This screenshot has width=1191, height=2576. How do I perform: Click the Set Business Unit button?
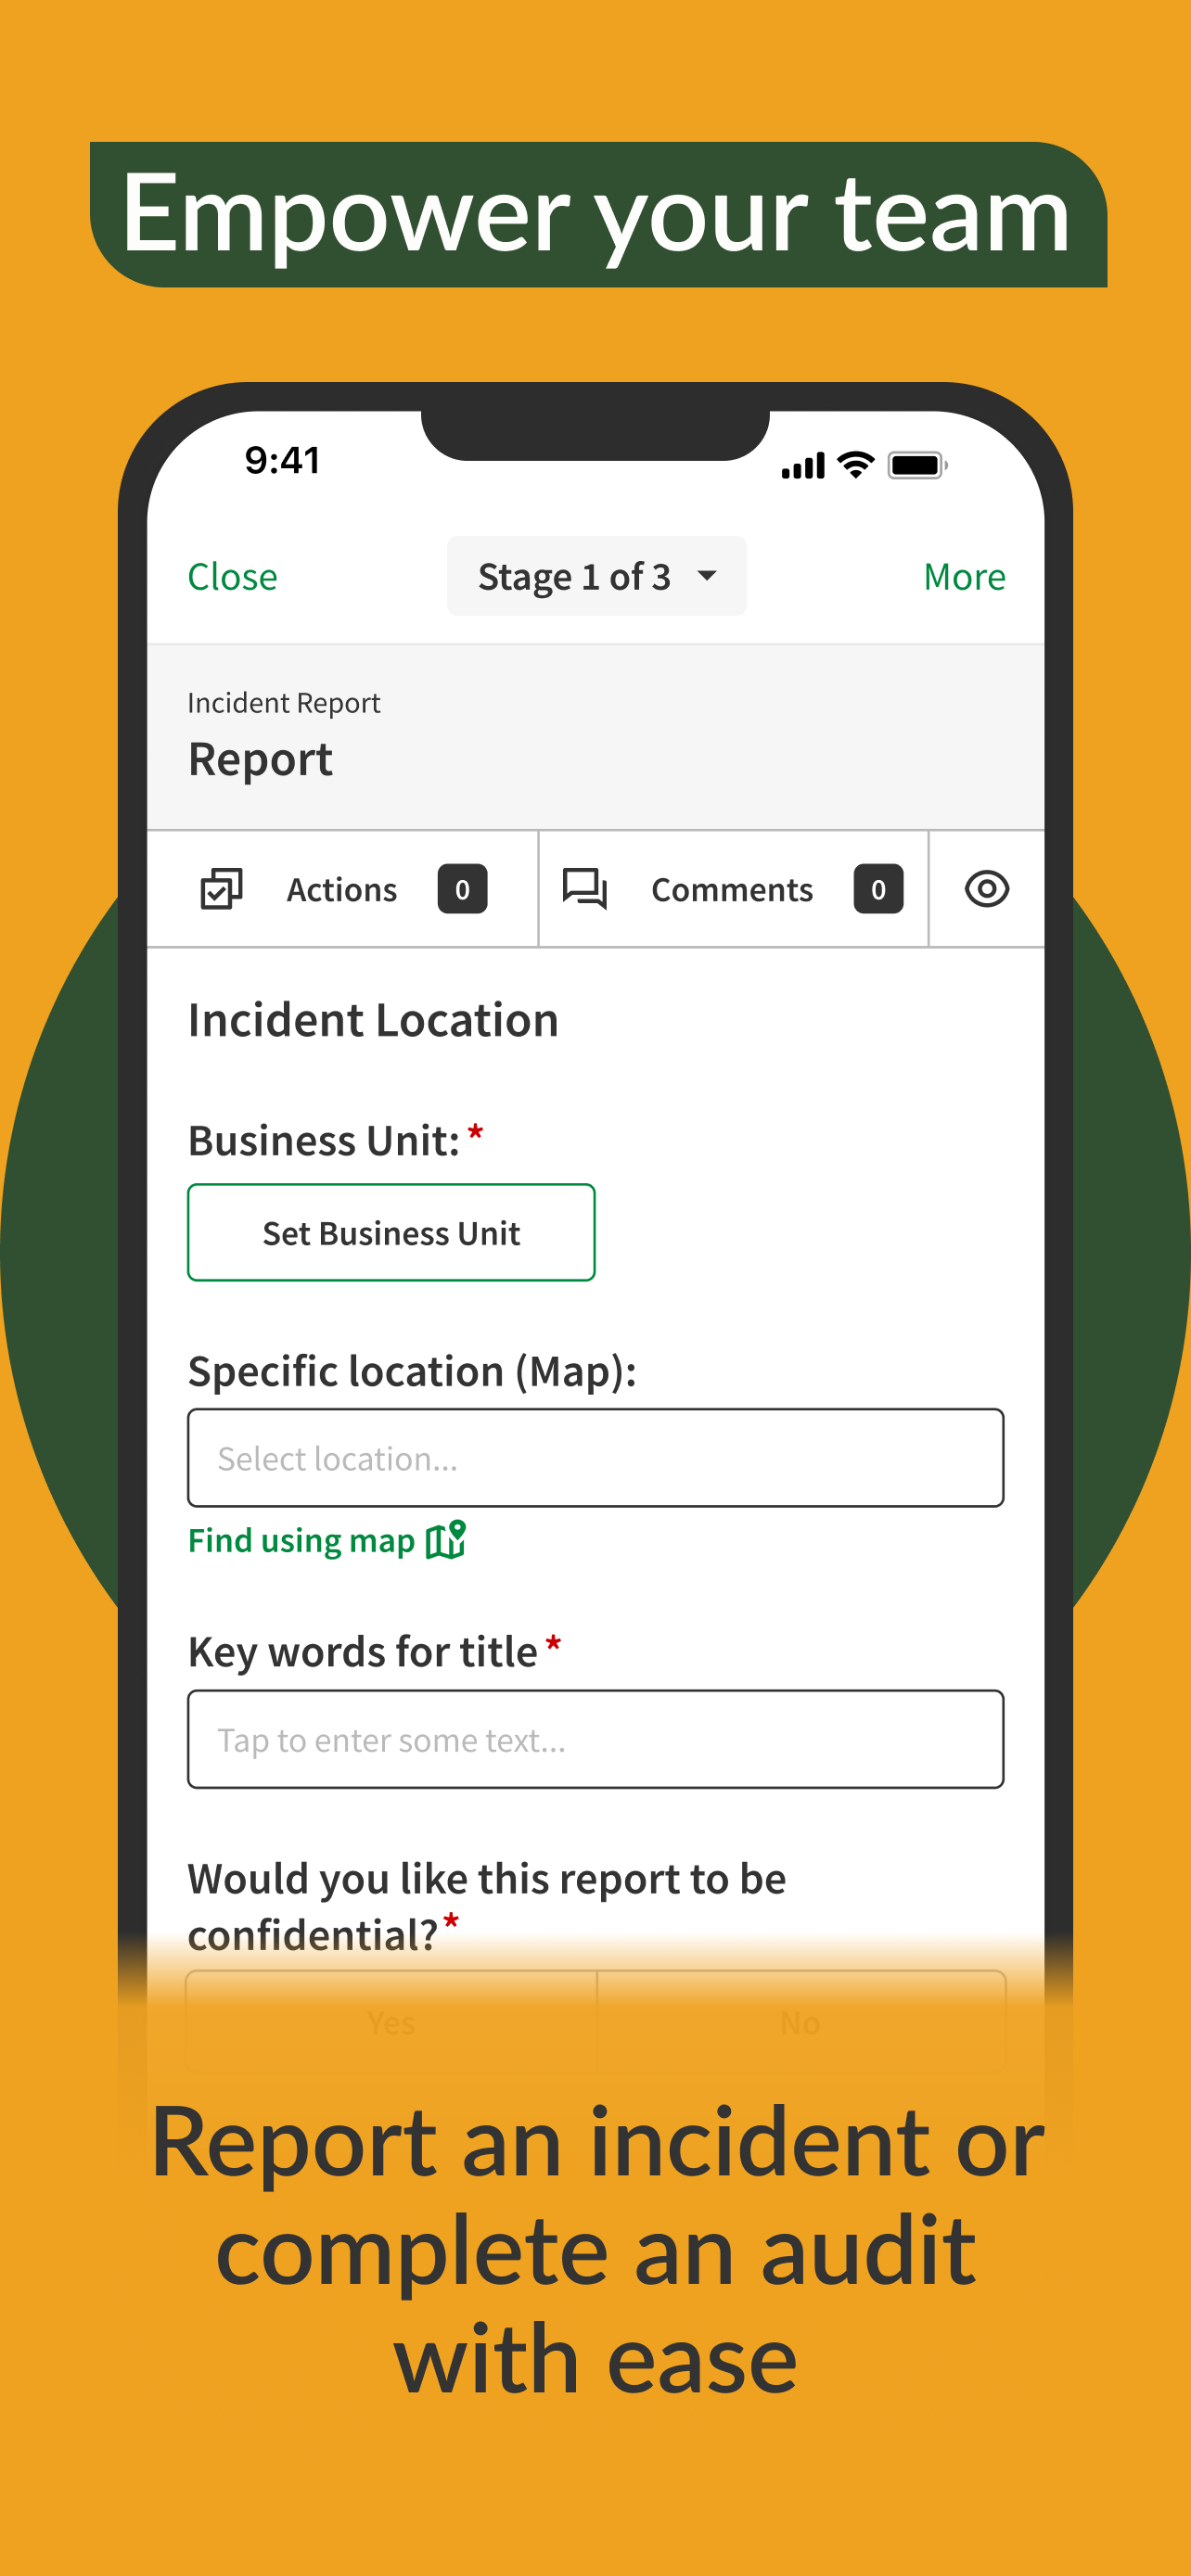391,1232
